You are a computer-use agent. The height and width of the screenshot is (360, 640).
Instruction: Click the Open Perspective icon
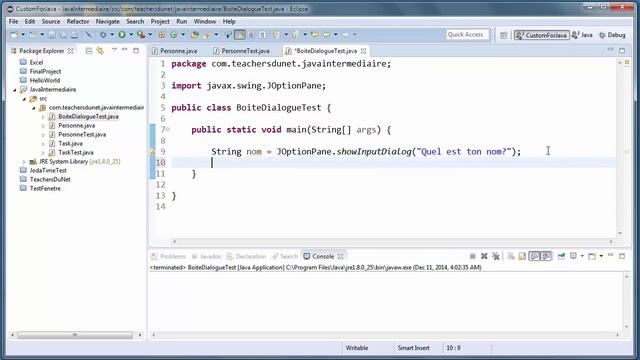pyautogui.click(x=503, y=36)
